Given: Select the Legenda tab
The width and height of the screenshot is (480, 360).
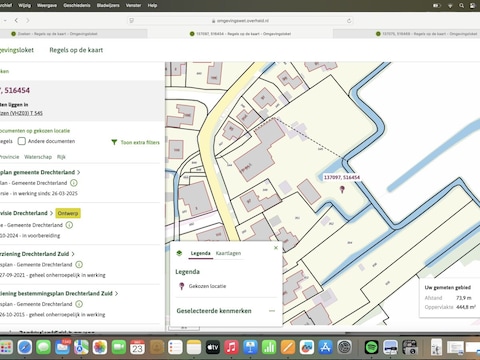Looking at the screenshot, I should click(x=200, y=253).
